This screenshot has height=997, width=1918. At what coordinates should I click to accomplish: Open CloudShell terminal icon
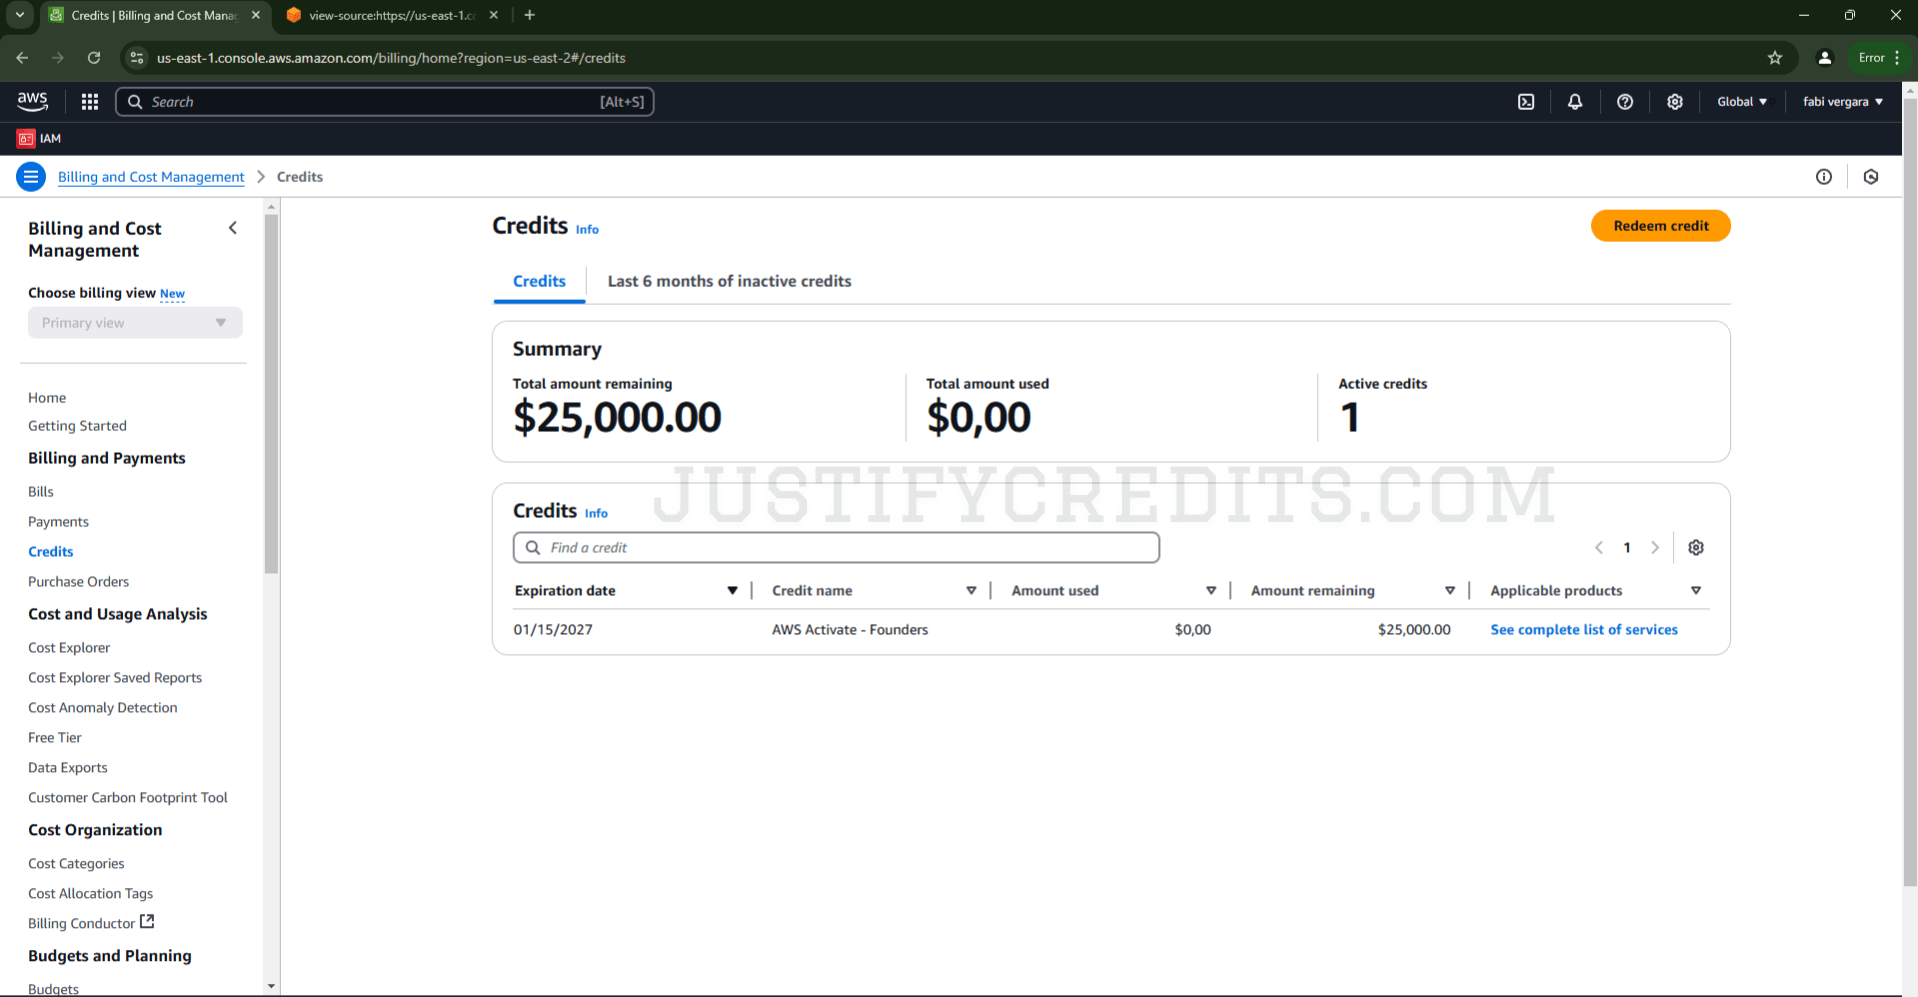pos(1526,102)
